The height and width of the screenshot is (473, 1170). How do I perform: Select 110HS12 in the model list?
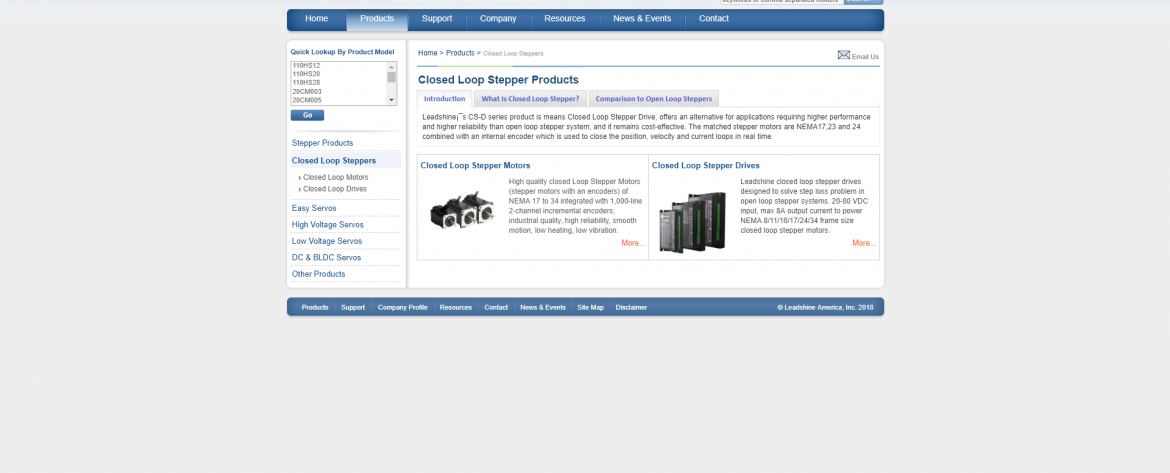click(306, 66)
